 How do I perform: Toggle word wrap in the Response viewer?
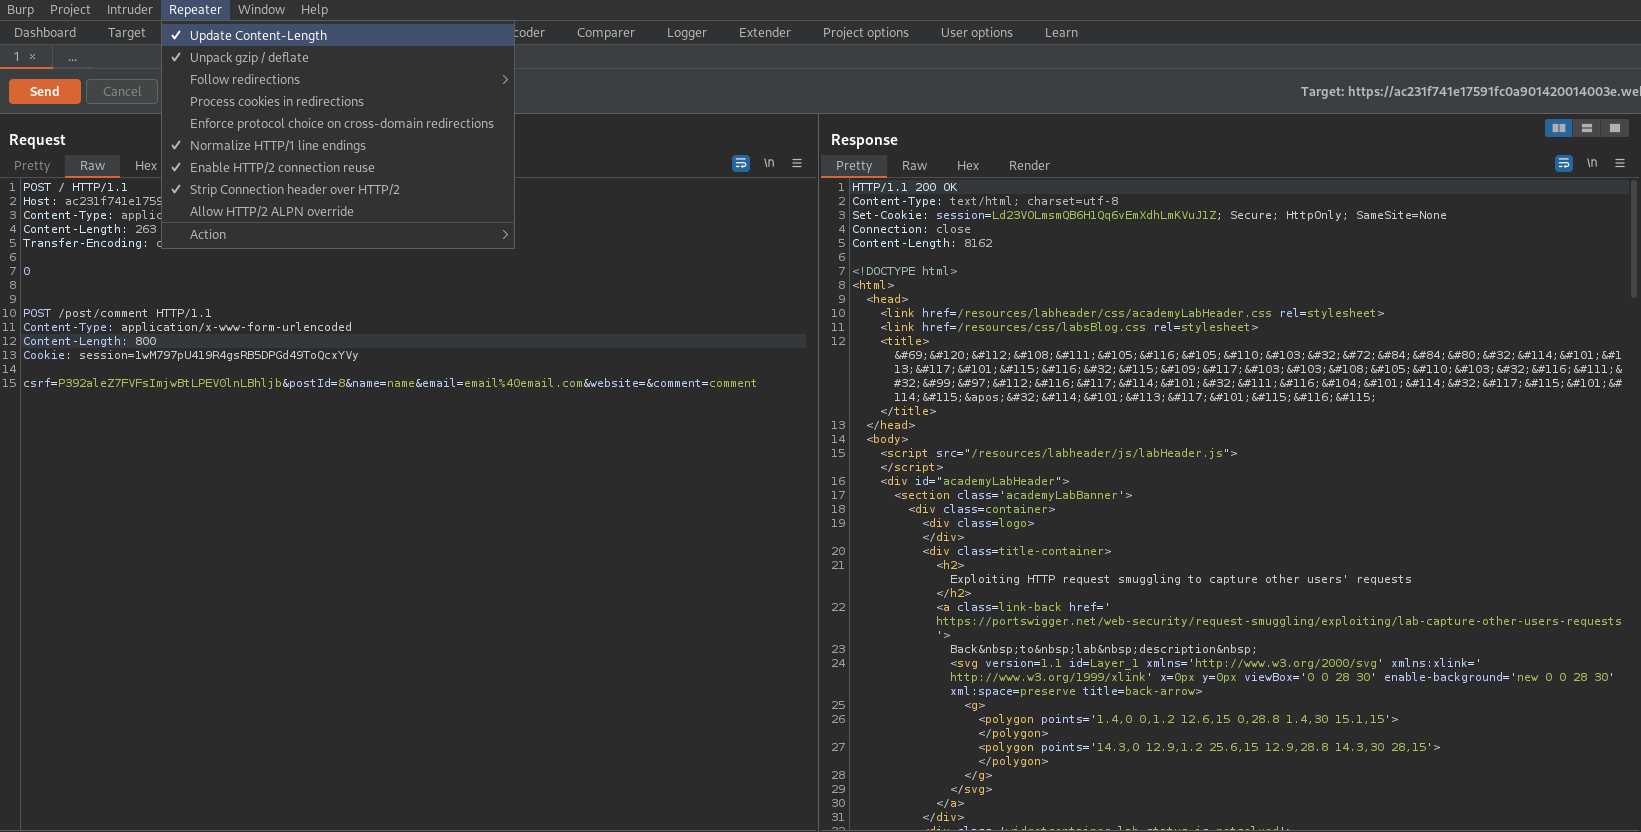coord(1564,163)
